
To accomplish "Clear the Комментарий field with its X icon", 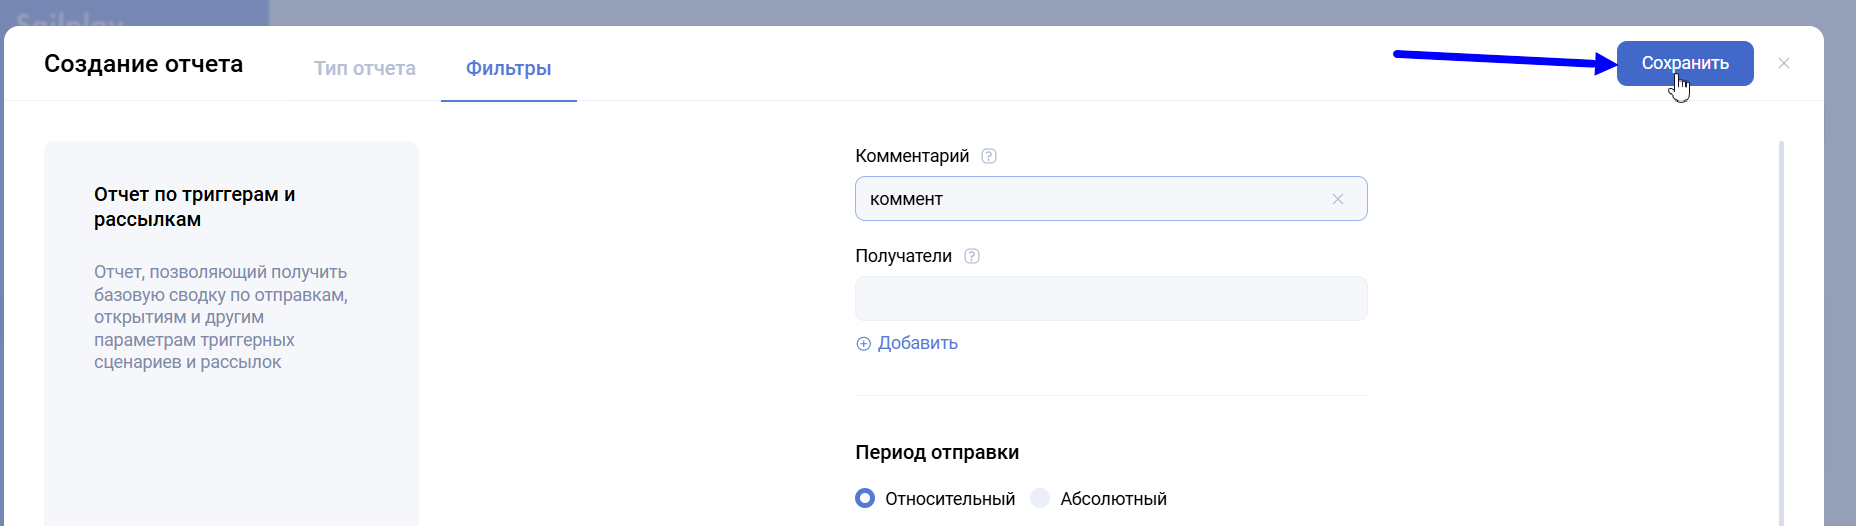I will tap(1338, 199).
